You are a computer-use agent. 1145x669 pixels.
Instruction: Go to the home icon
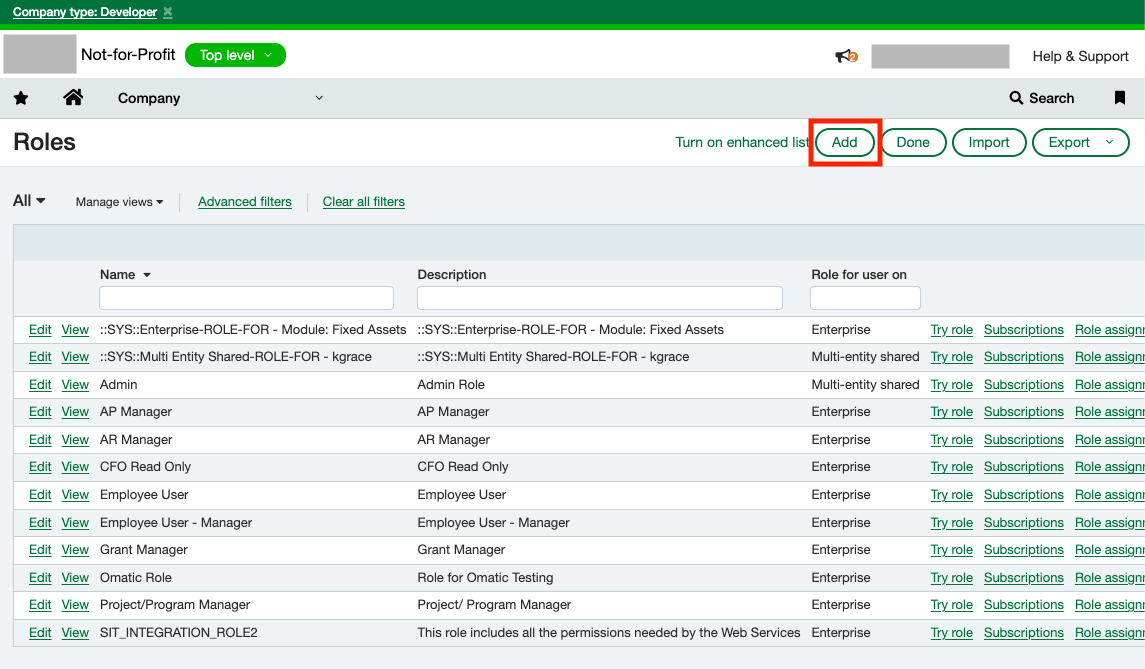point(73,97)
